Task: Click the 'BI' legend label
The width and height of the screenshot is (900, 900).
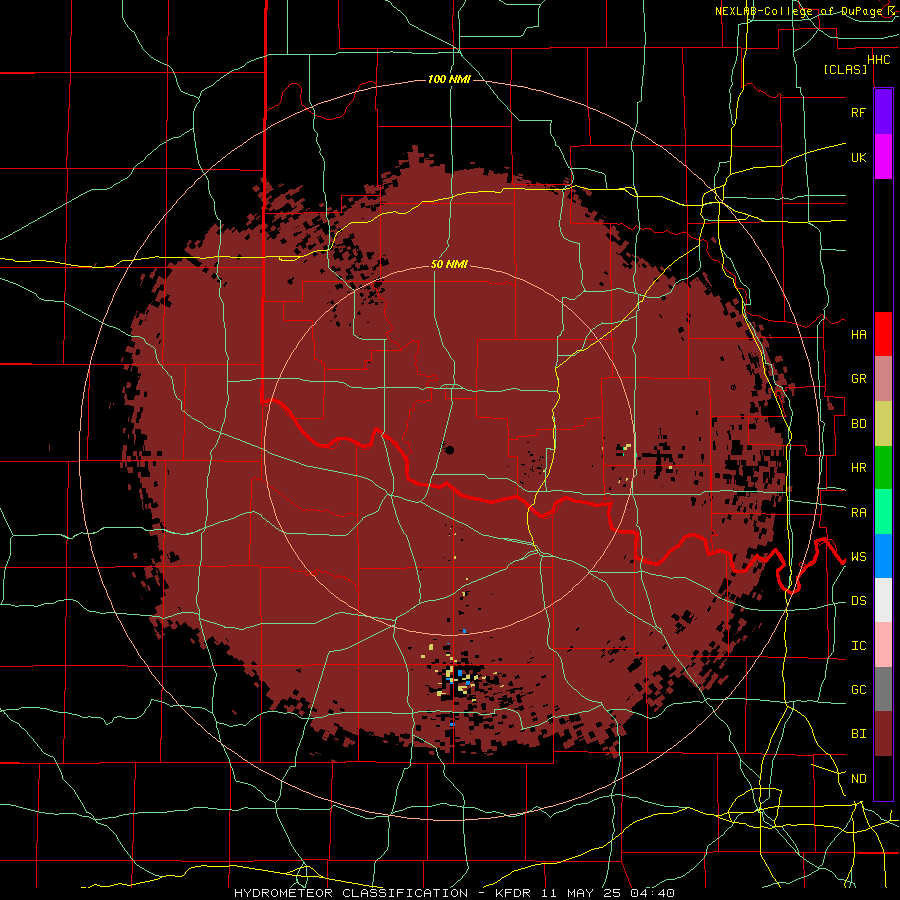Action: coord(858,734)
